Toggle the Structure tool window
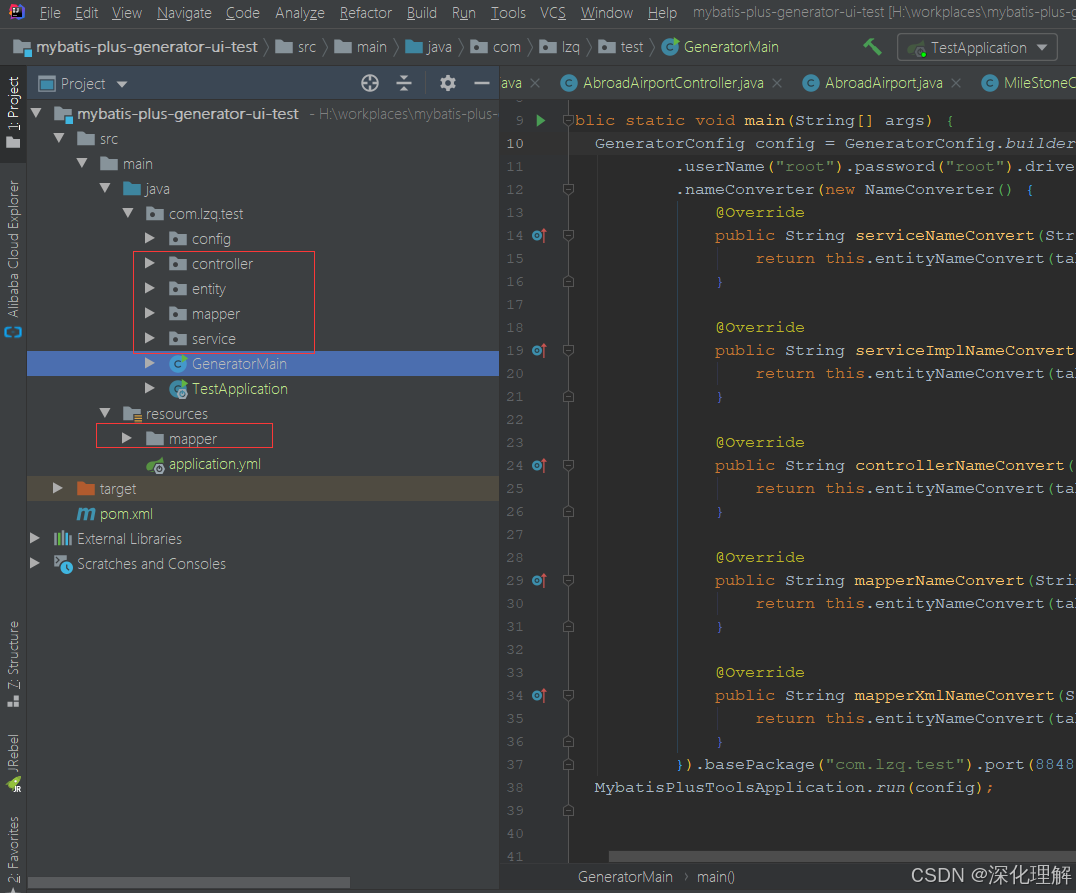The image size is (1076, 893). coord(12,655)
